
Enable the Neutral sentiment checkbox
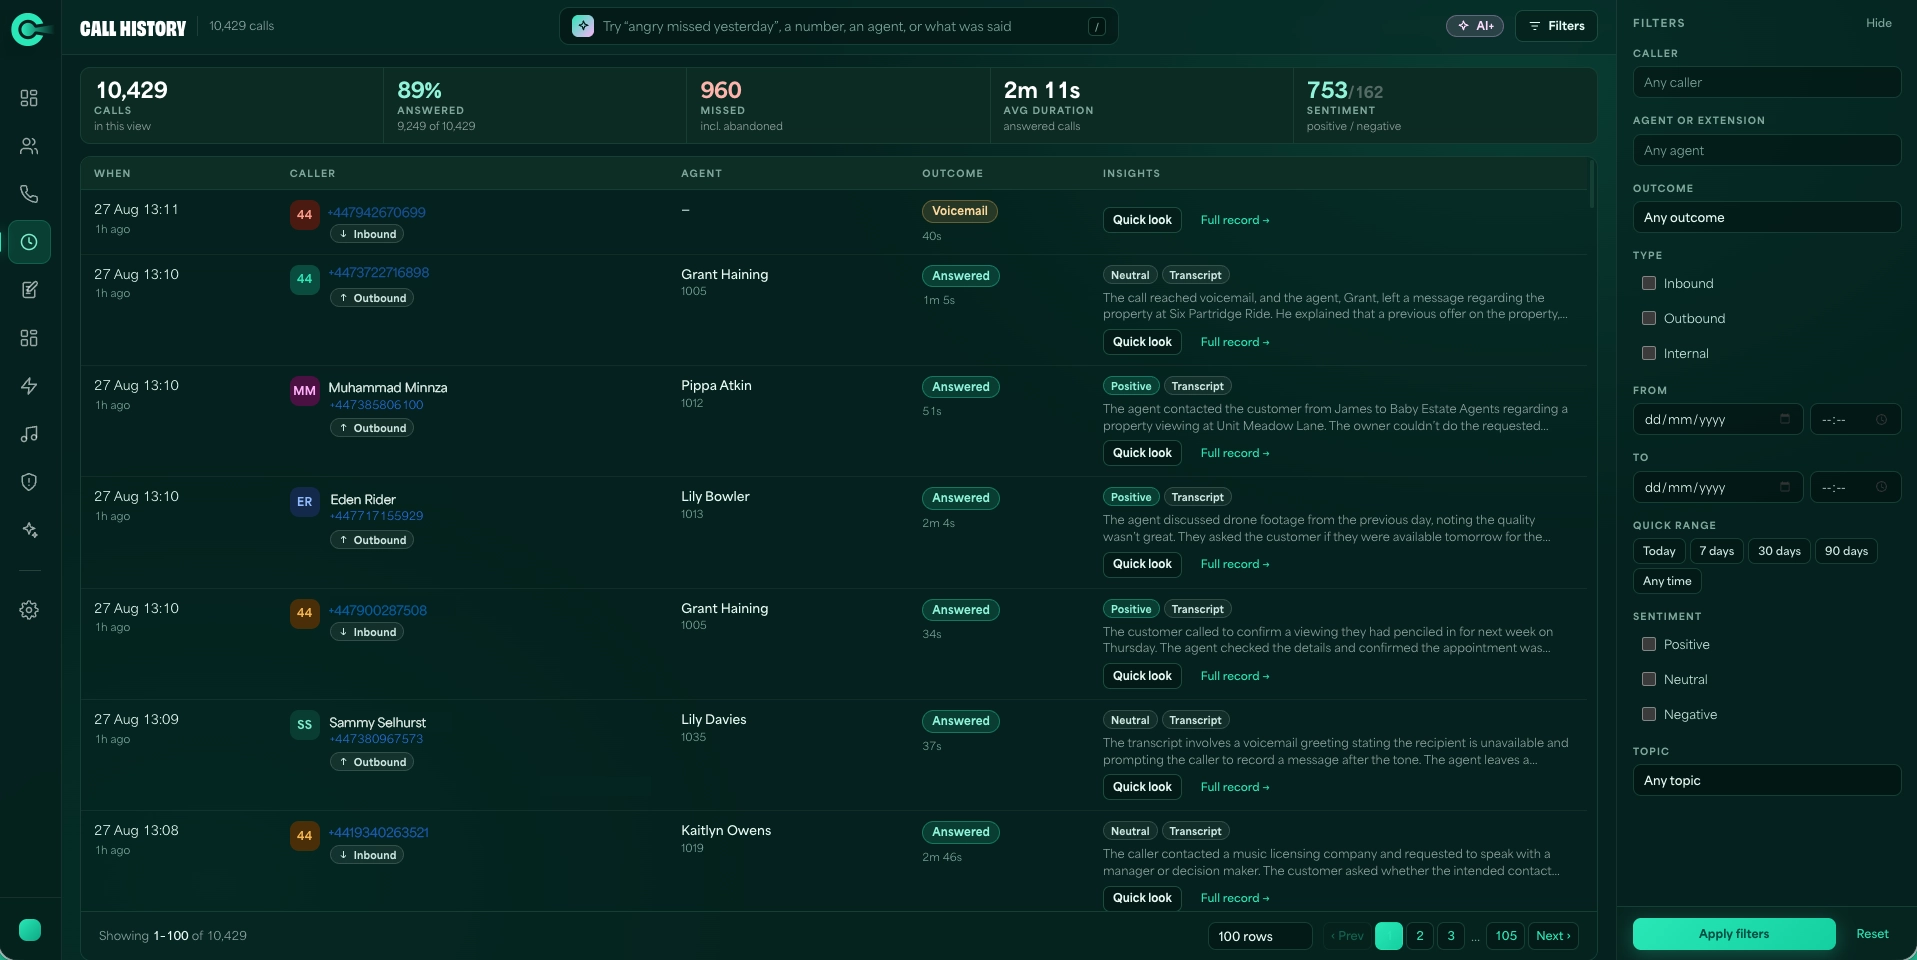point(1649,679)
